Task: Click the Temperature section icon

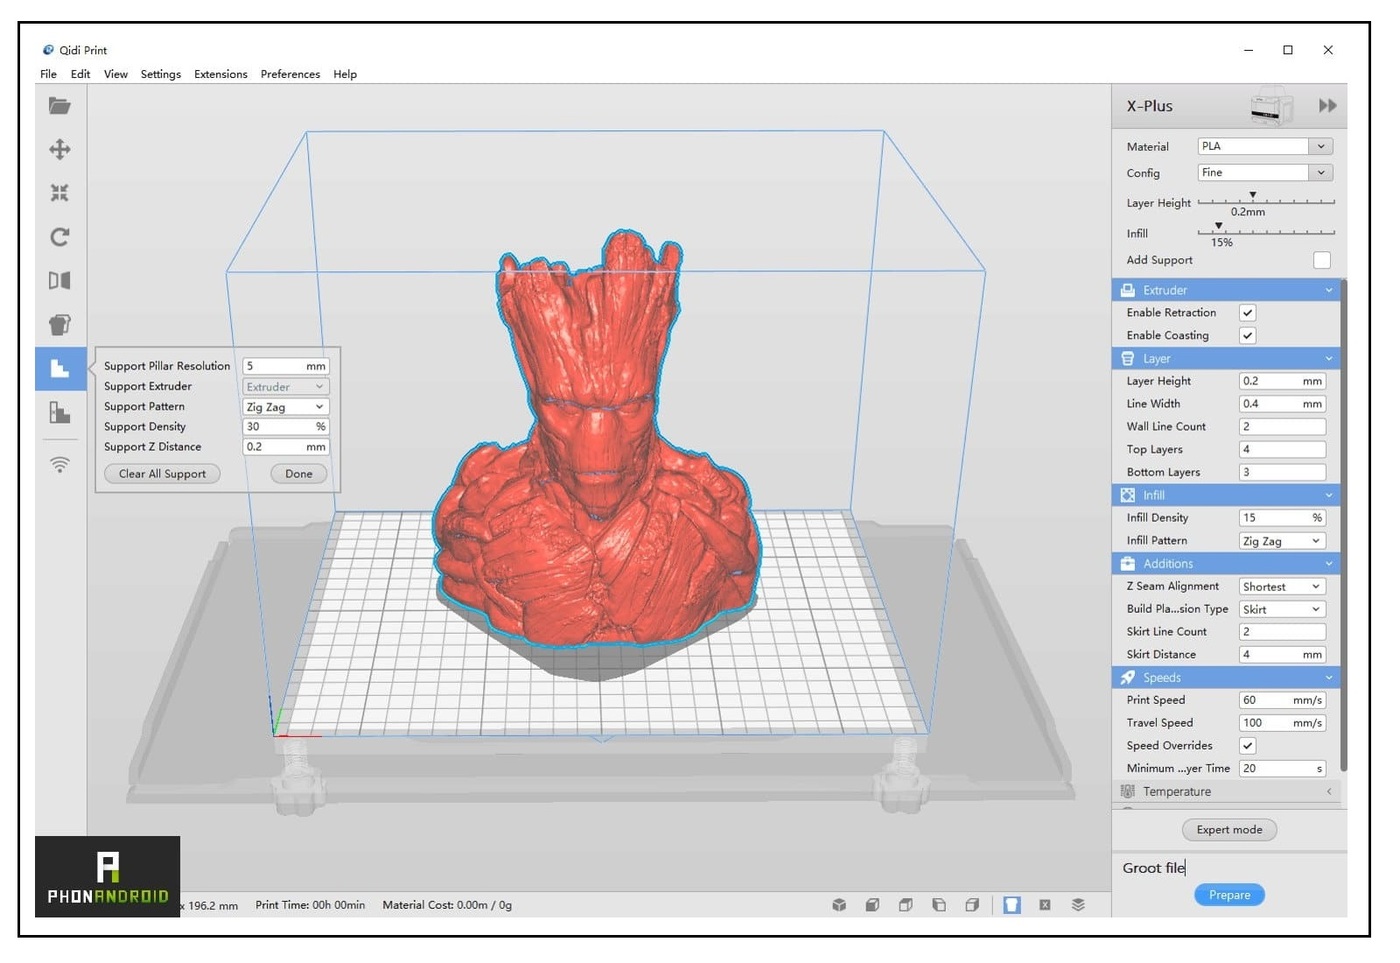Action: pos(1128,791)
